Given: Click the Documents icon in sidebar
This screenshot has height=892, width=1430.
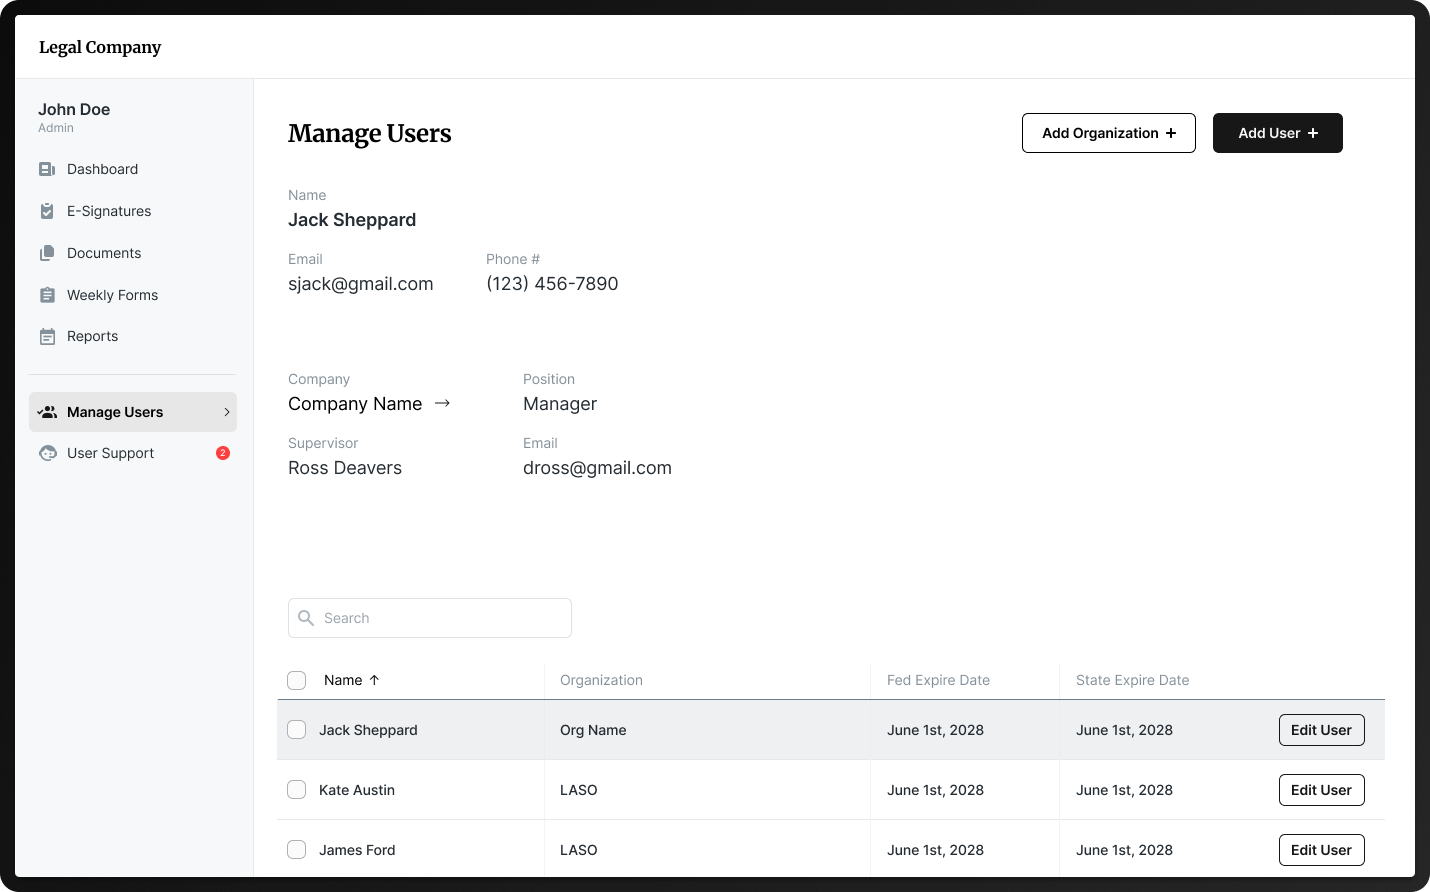Looking at the screenshot, I should click(47, 253).
